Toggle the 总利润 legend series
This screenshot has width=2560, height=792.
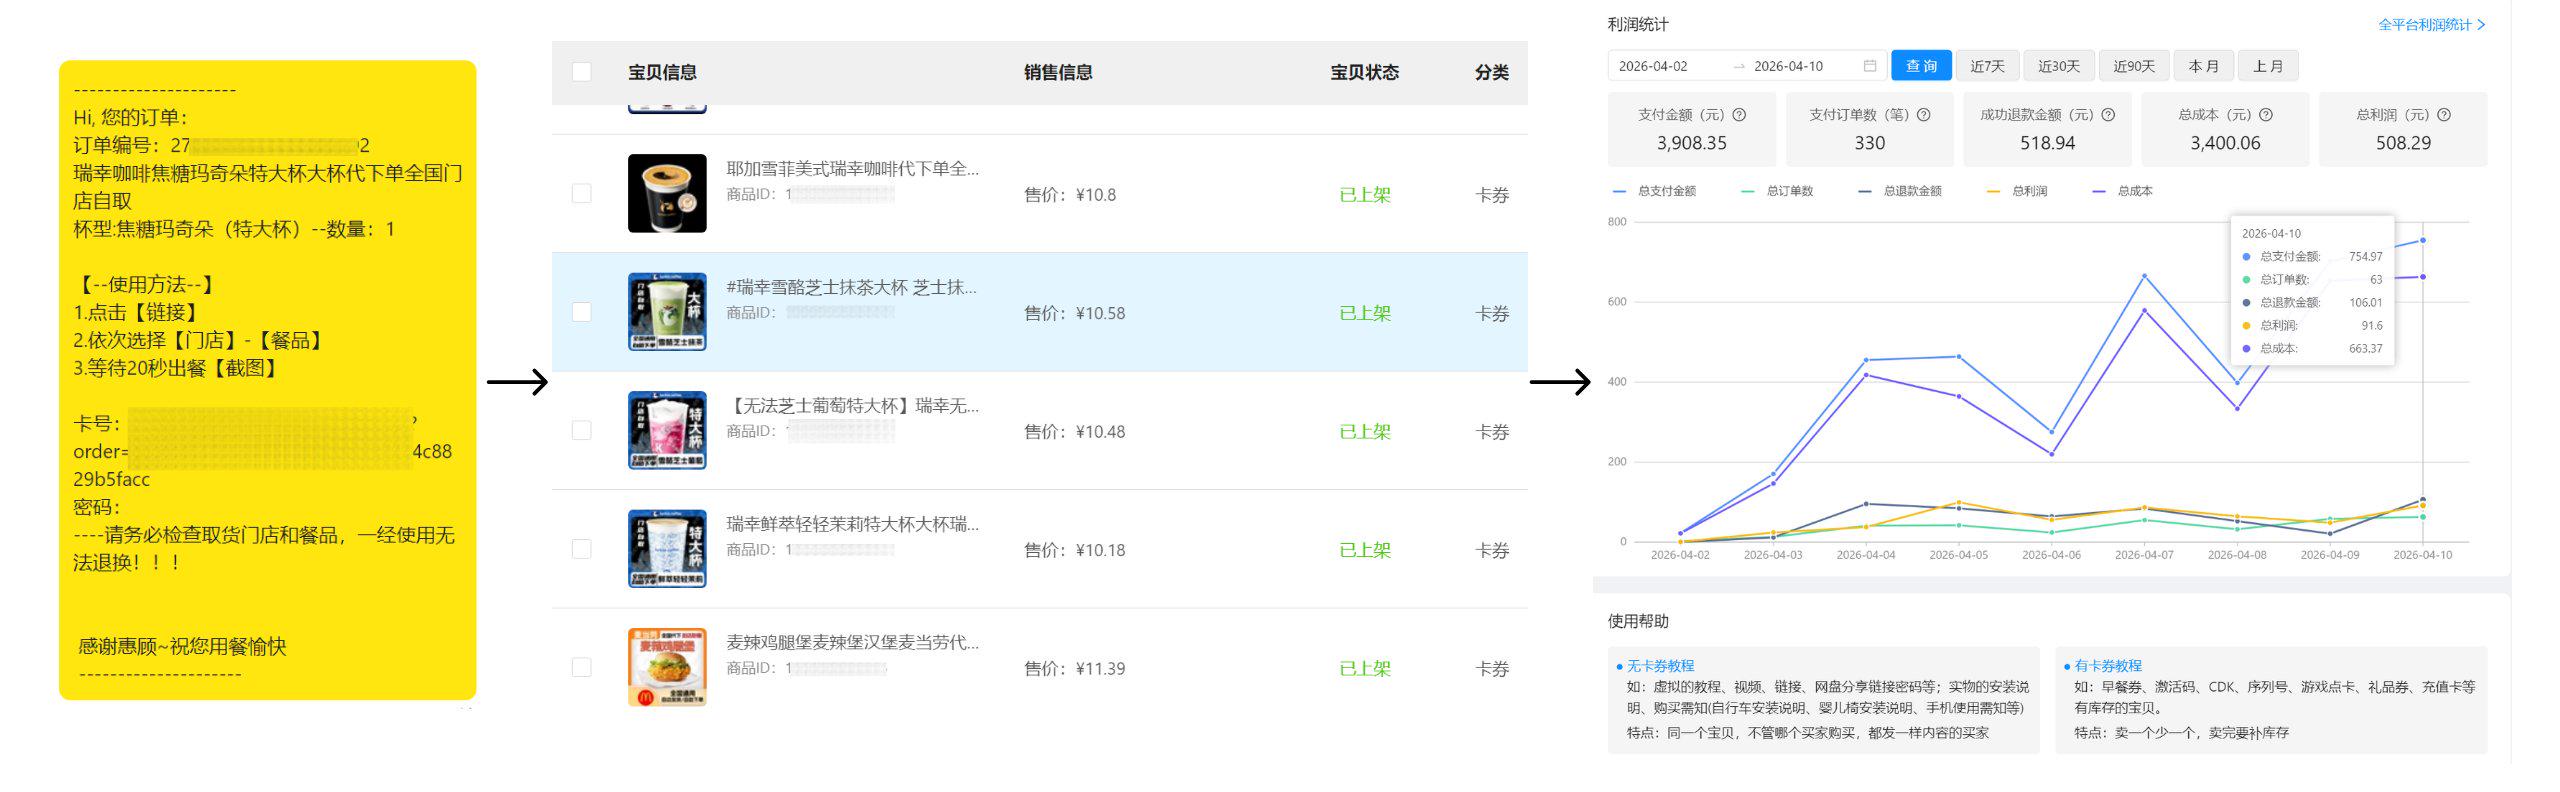pos(2017,191)
